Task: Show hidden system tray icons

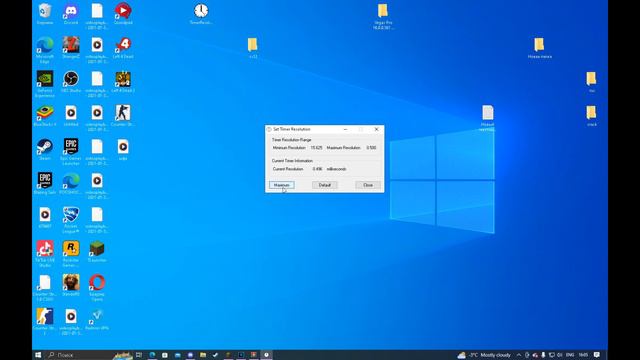Action: click(x=518, y=355)
